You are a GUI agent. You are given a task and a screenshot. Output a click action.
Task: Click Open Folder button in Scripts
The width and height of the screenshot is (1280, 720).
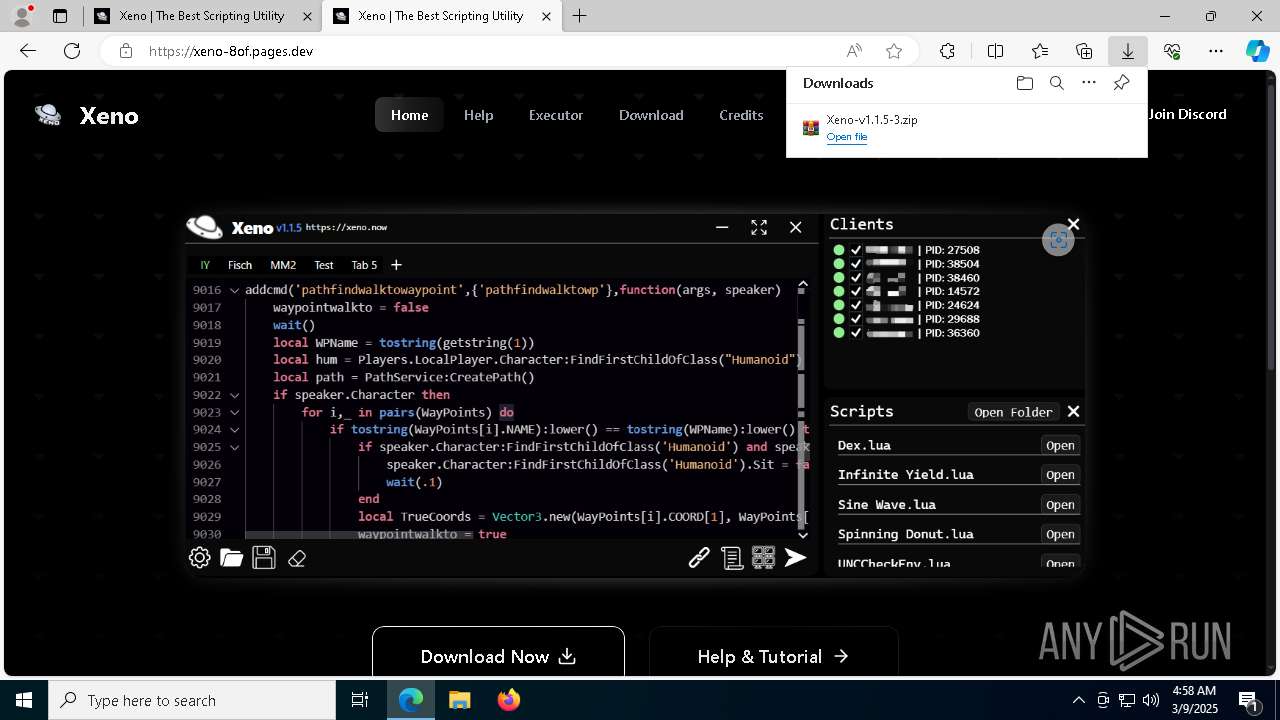(x=1013, y=412)
